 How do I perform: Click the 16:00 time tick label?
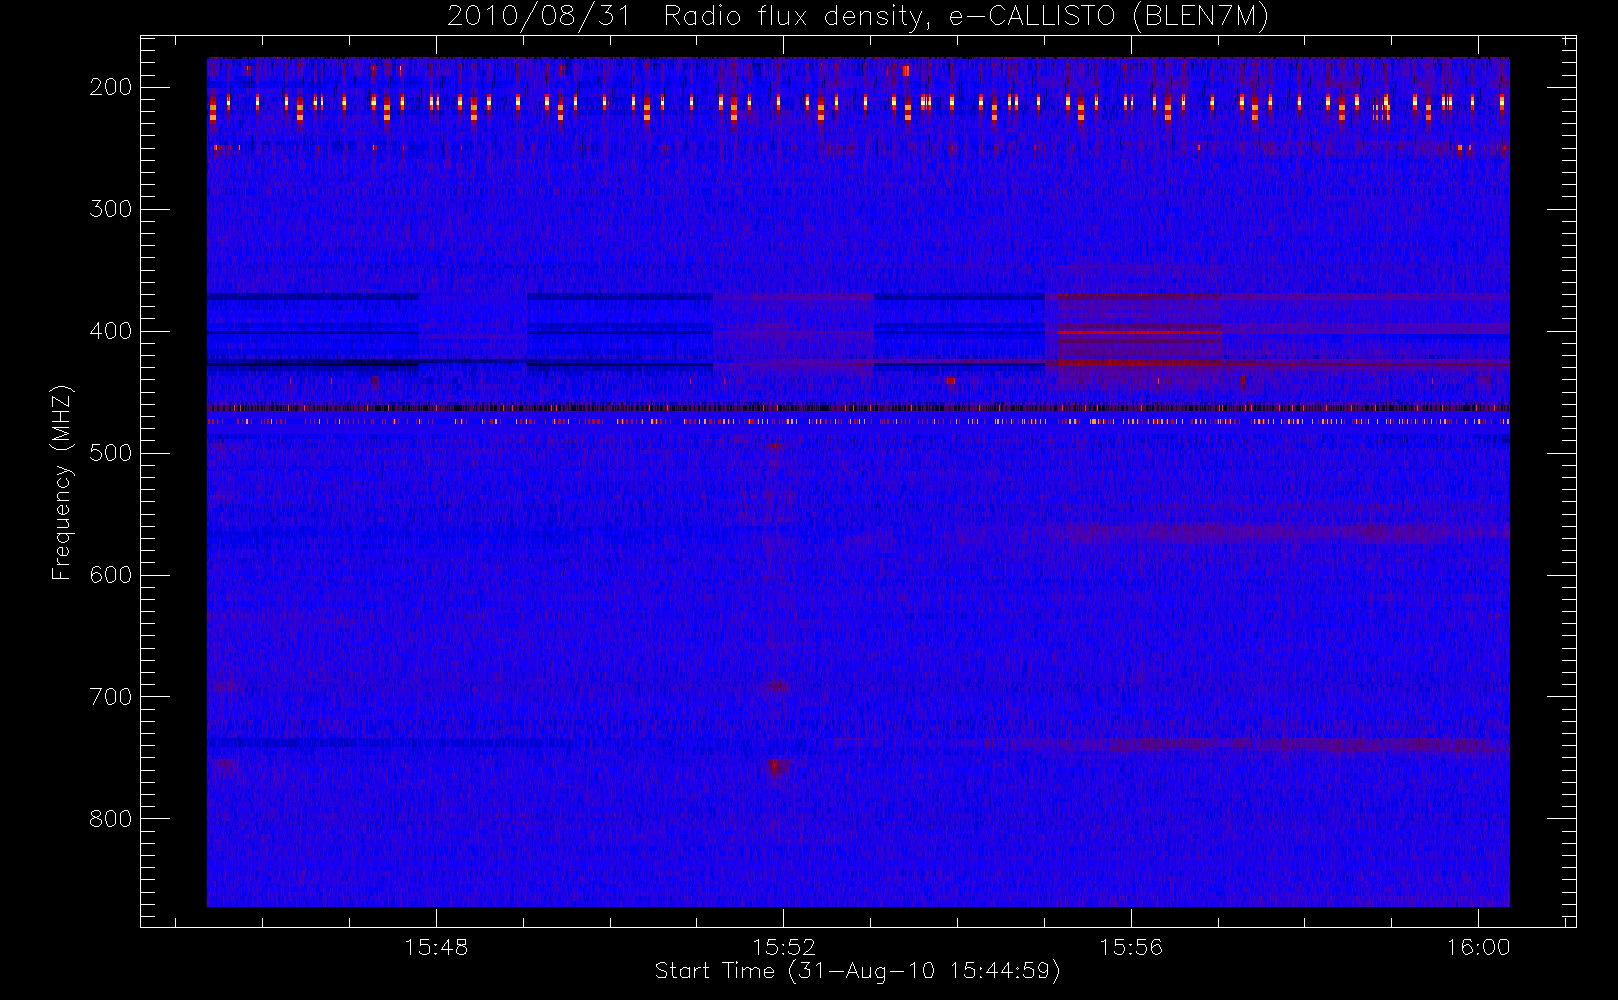click(x=1478, y=947)
